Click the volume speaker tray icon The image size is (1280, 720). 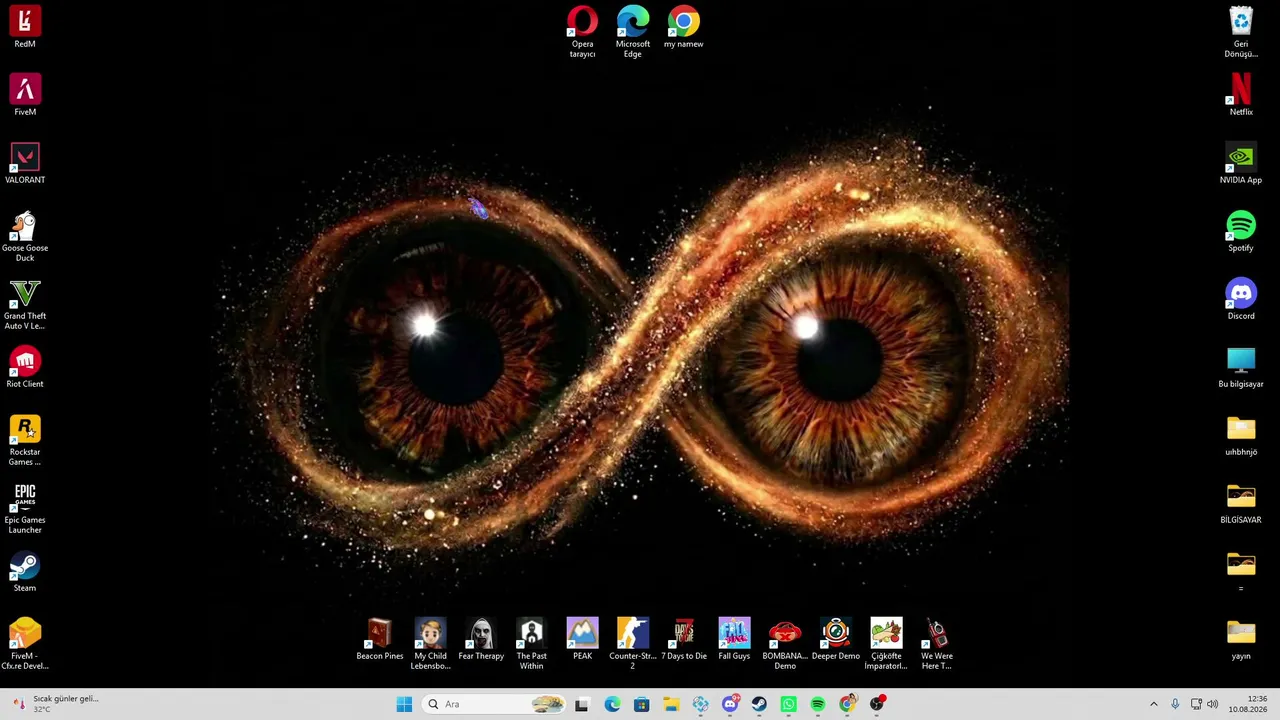[1213, 704]
